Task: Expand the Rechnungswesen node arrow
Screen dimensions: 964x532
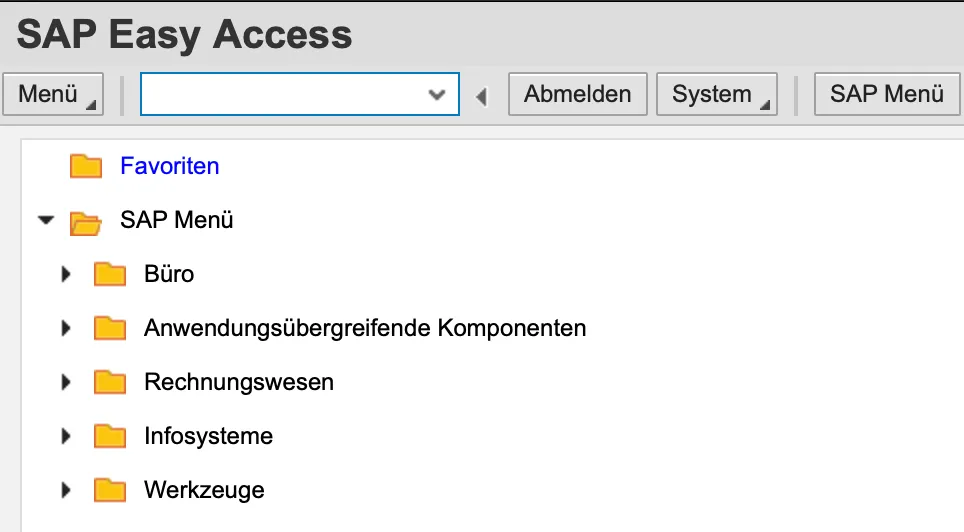Action: pos(67,382)
